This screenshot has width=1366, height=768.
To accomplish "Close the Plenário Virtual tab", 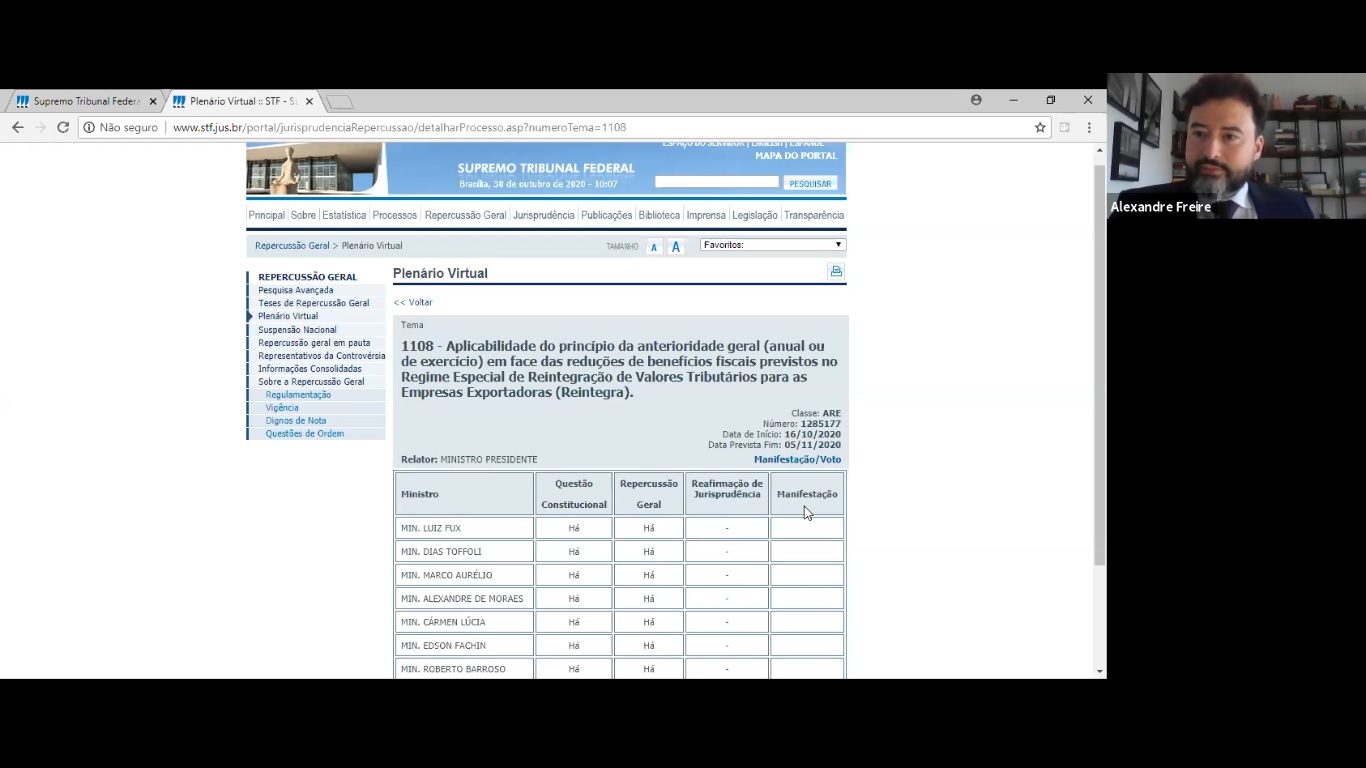I will [309, 102].
